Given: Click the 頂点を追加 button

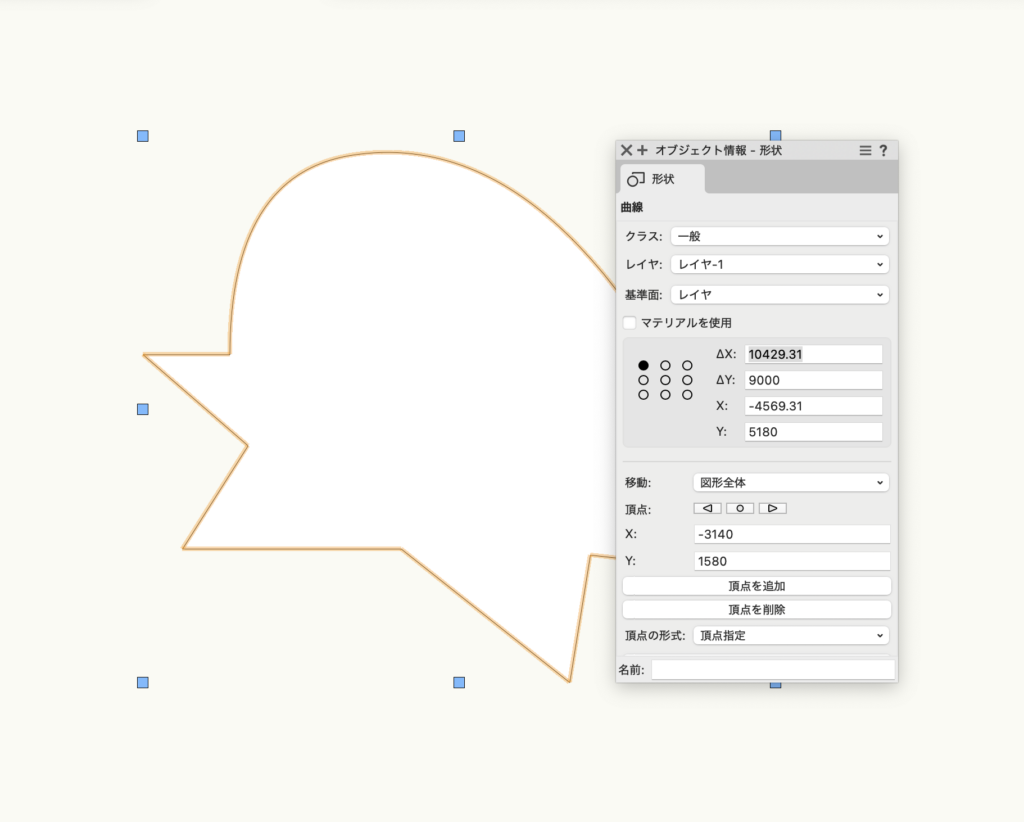Looking at the screenshot, I should pyautogui.click(x=756, y=586).
